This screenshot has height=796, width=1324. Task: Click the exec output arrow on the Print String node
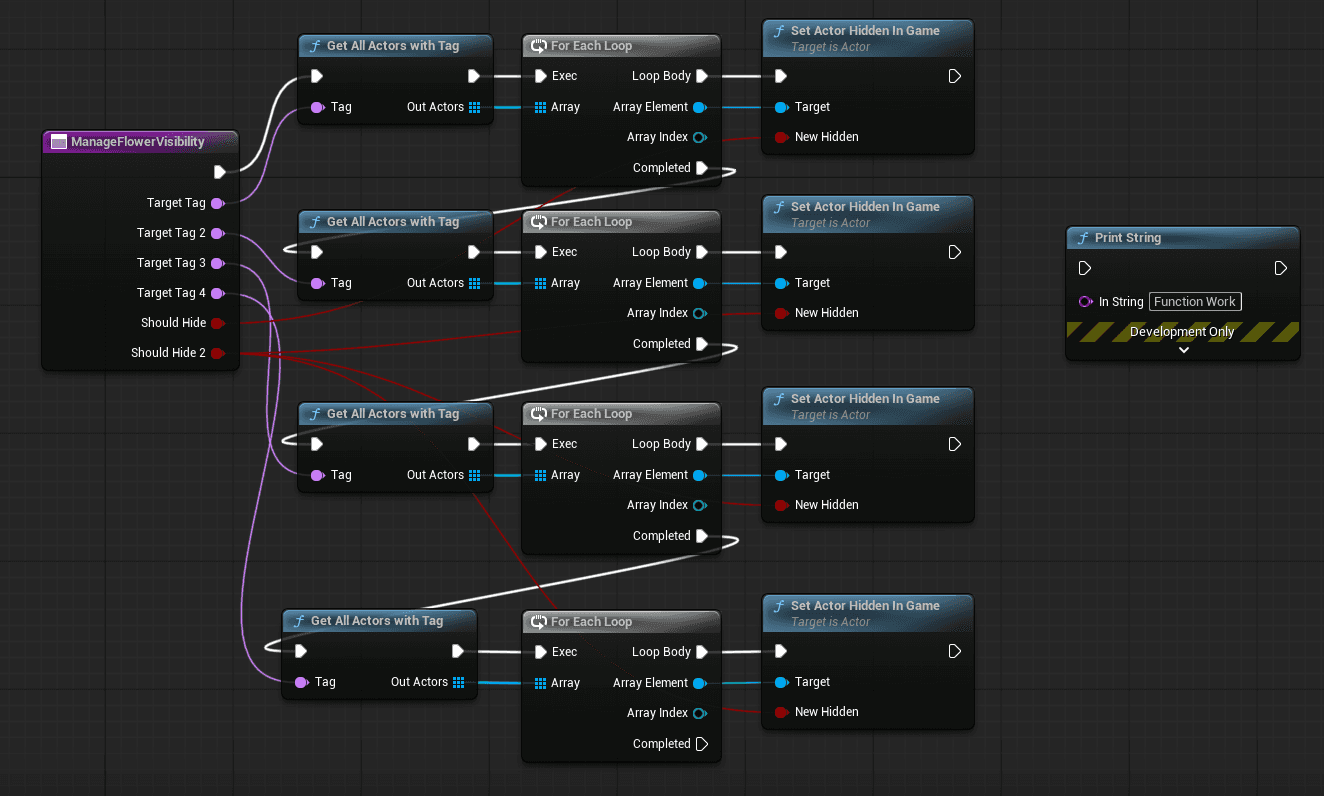[1279, 268]
